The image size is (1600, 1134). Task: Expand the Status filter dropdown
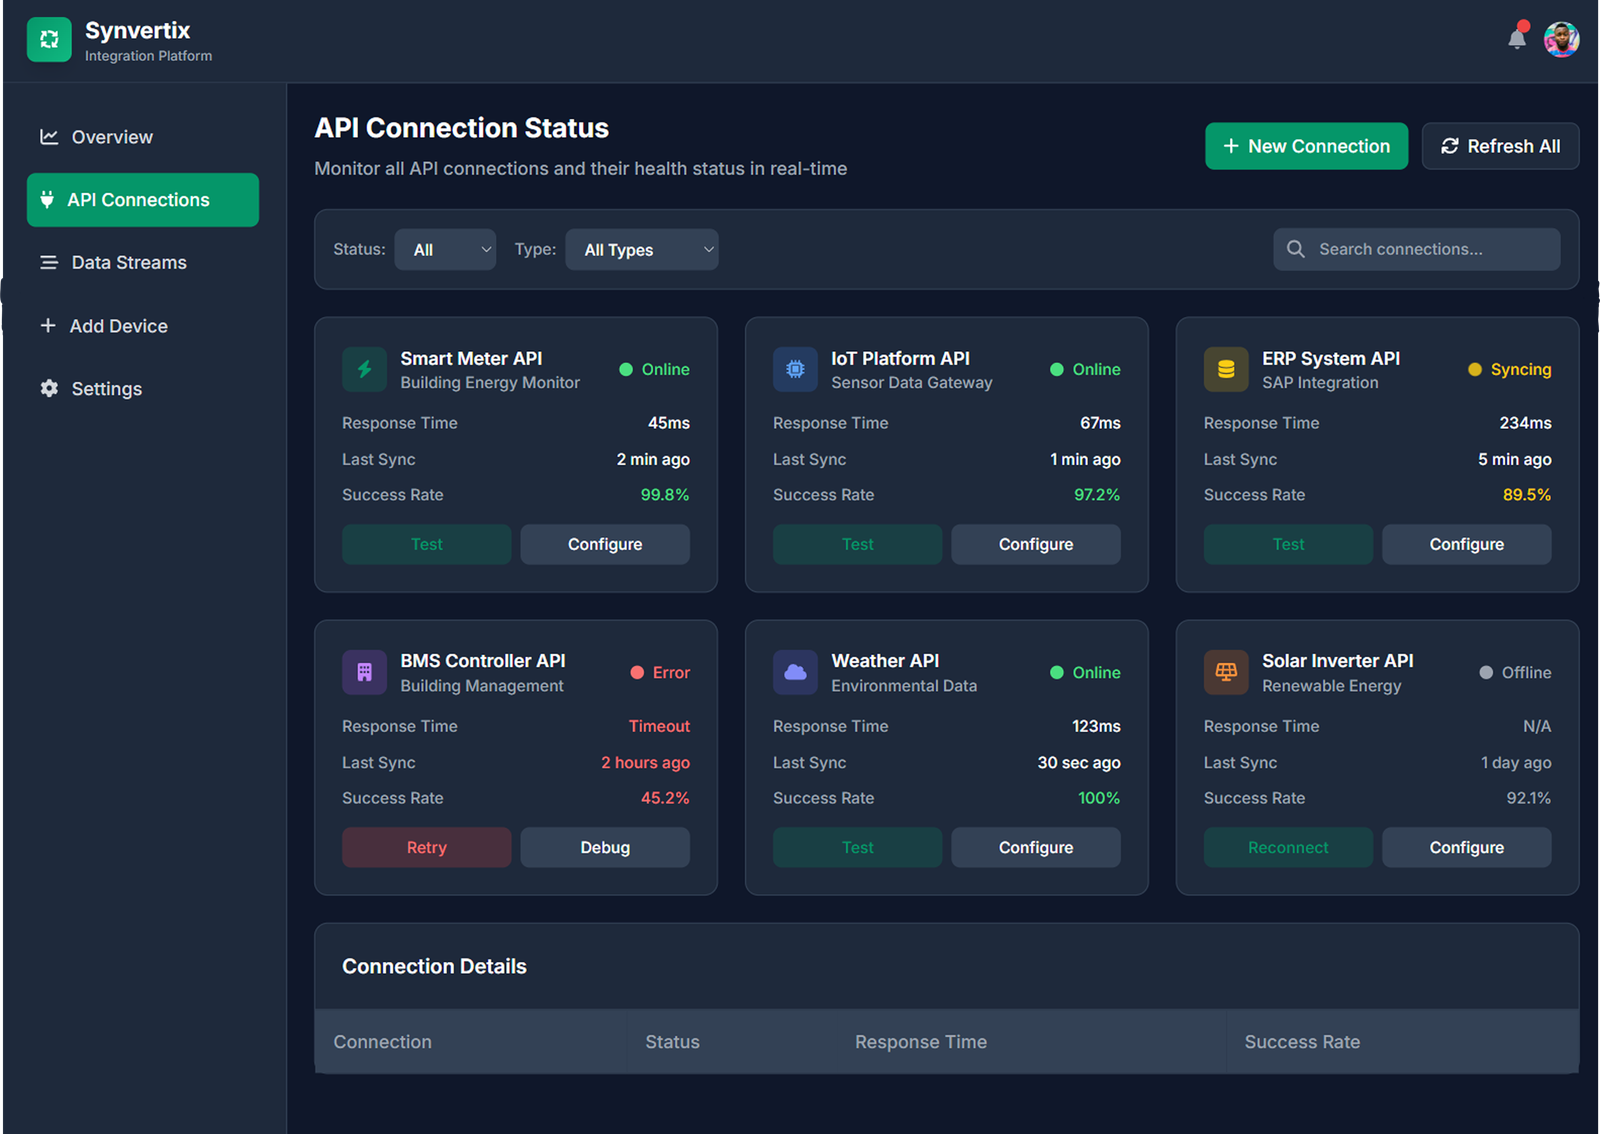click(x=445, y=250)
